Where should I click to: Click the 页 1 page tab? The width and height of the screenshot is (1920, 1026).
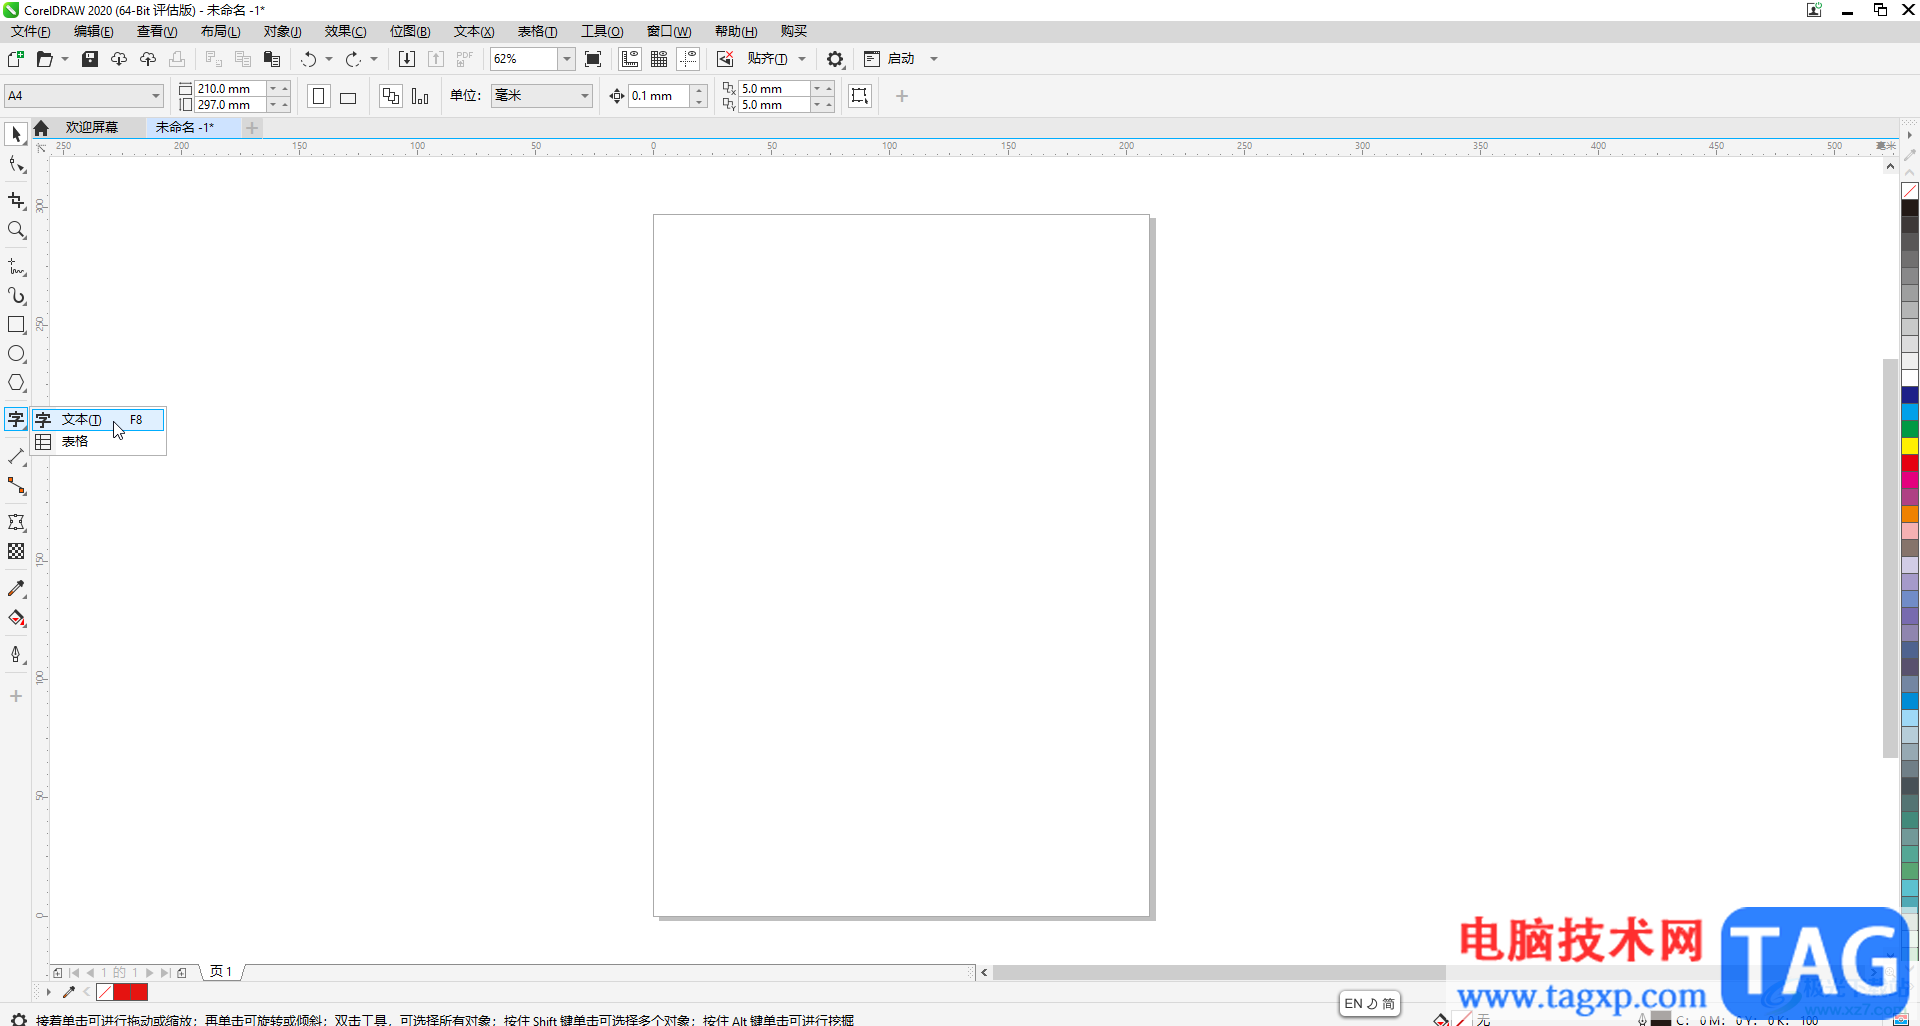click(221, 972)
